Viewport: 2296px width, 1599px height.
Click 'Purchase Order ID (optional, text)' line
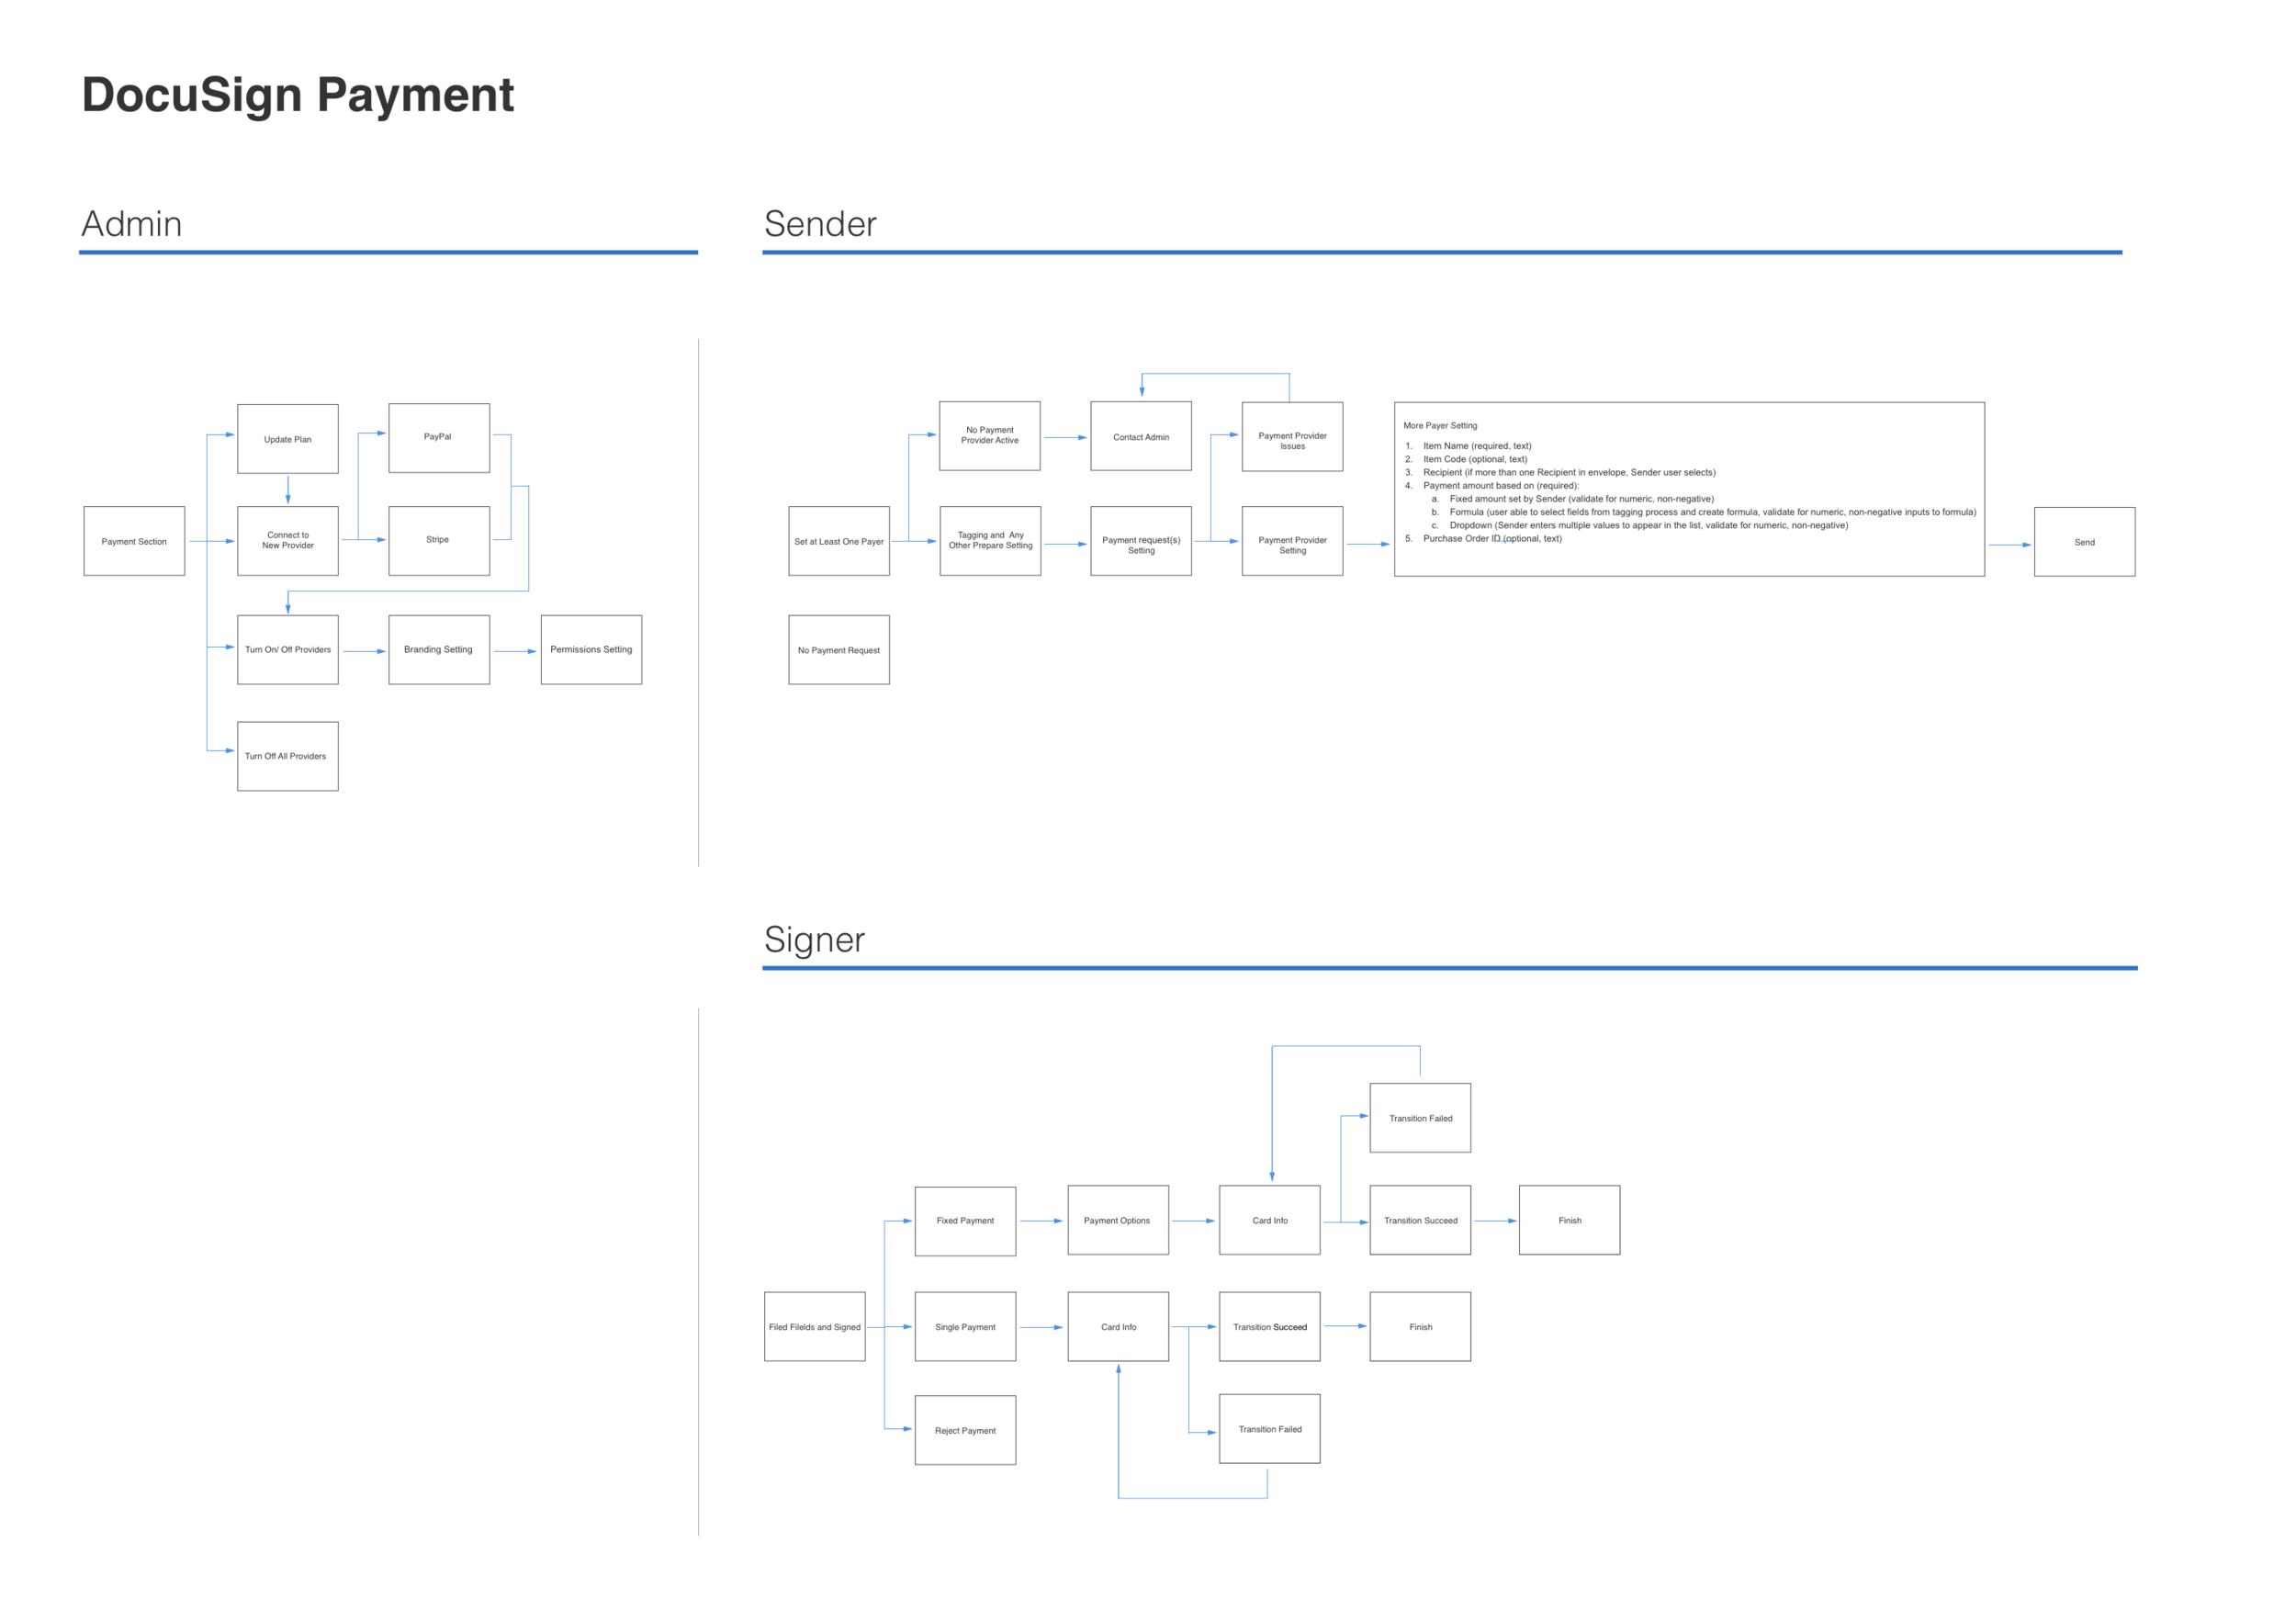pos(1493,538)
